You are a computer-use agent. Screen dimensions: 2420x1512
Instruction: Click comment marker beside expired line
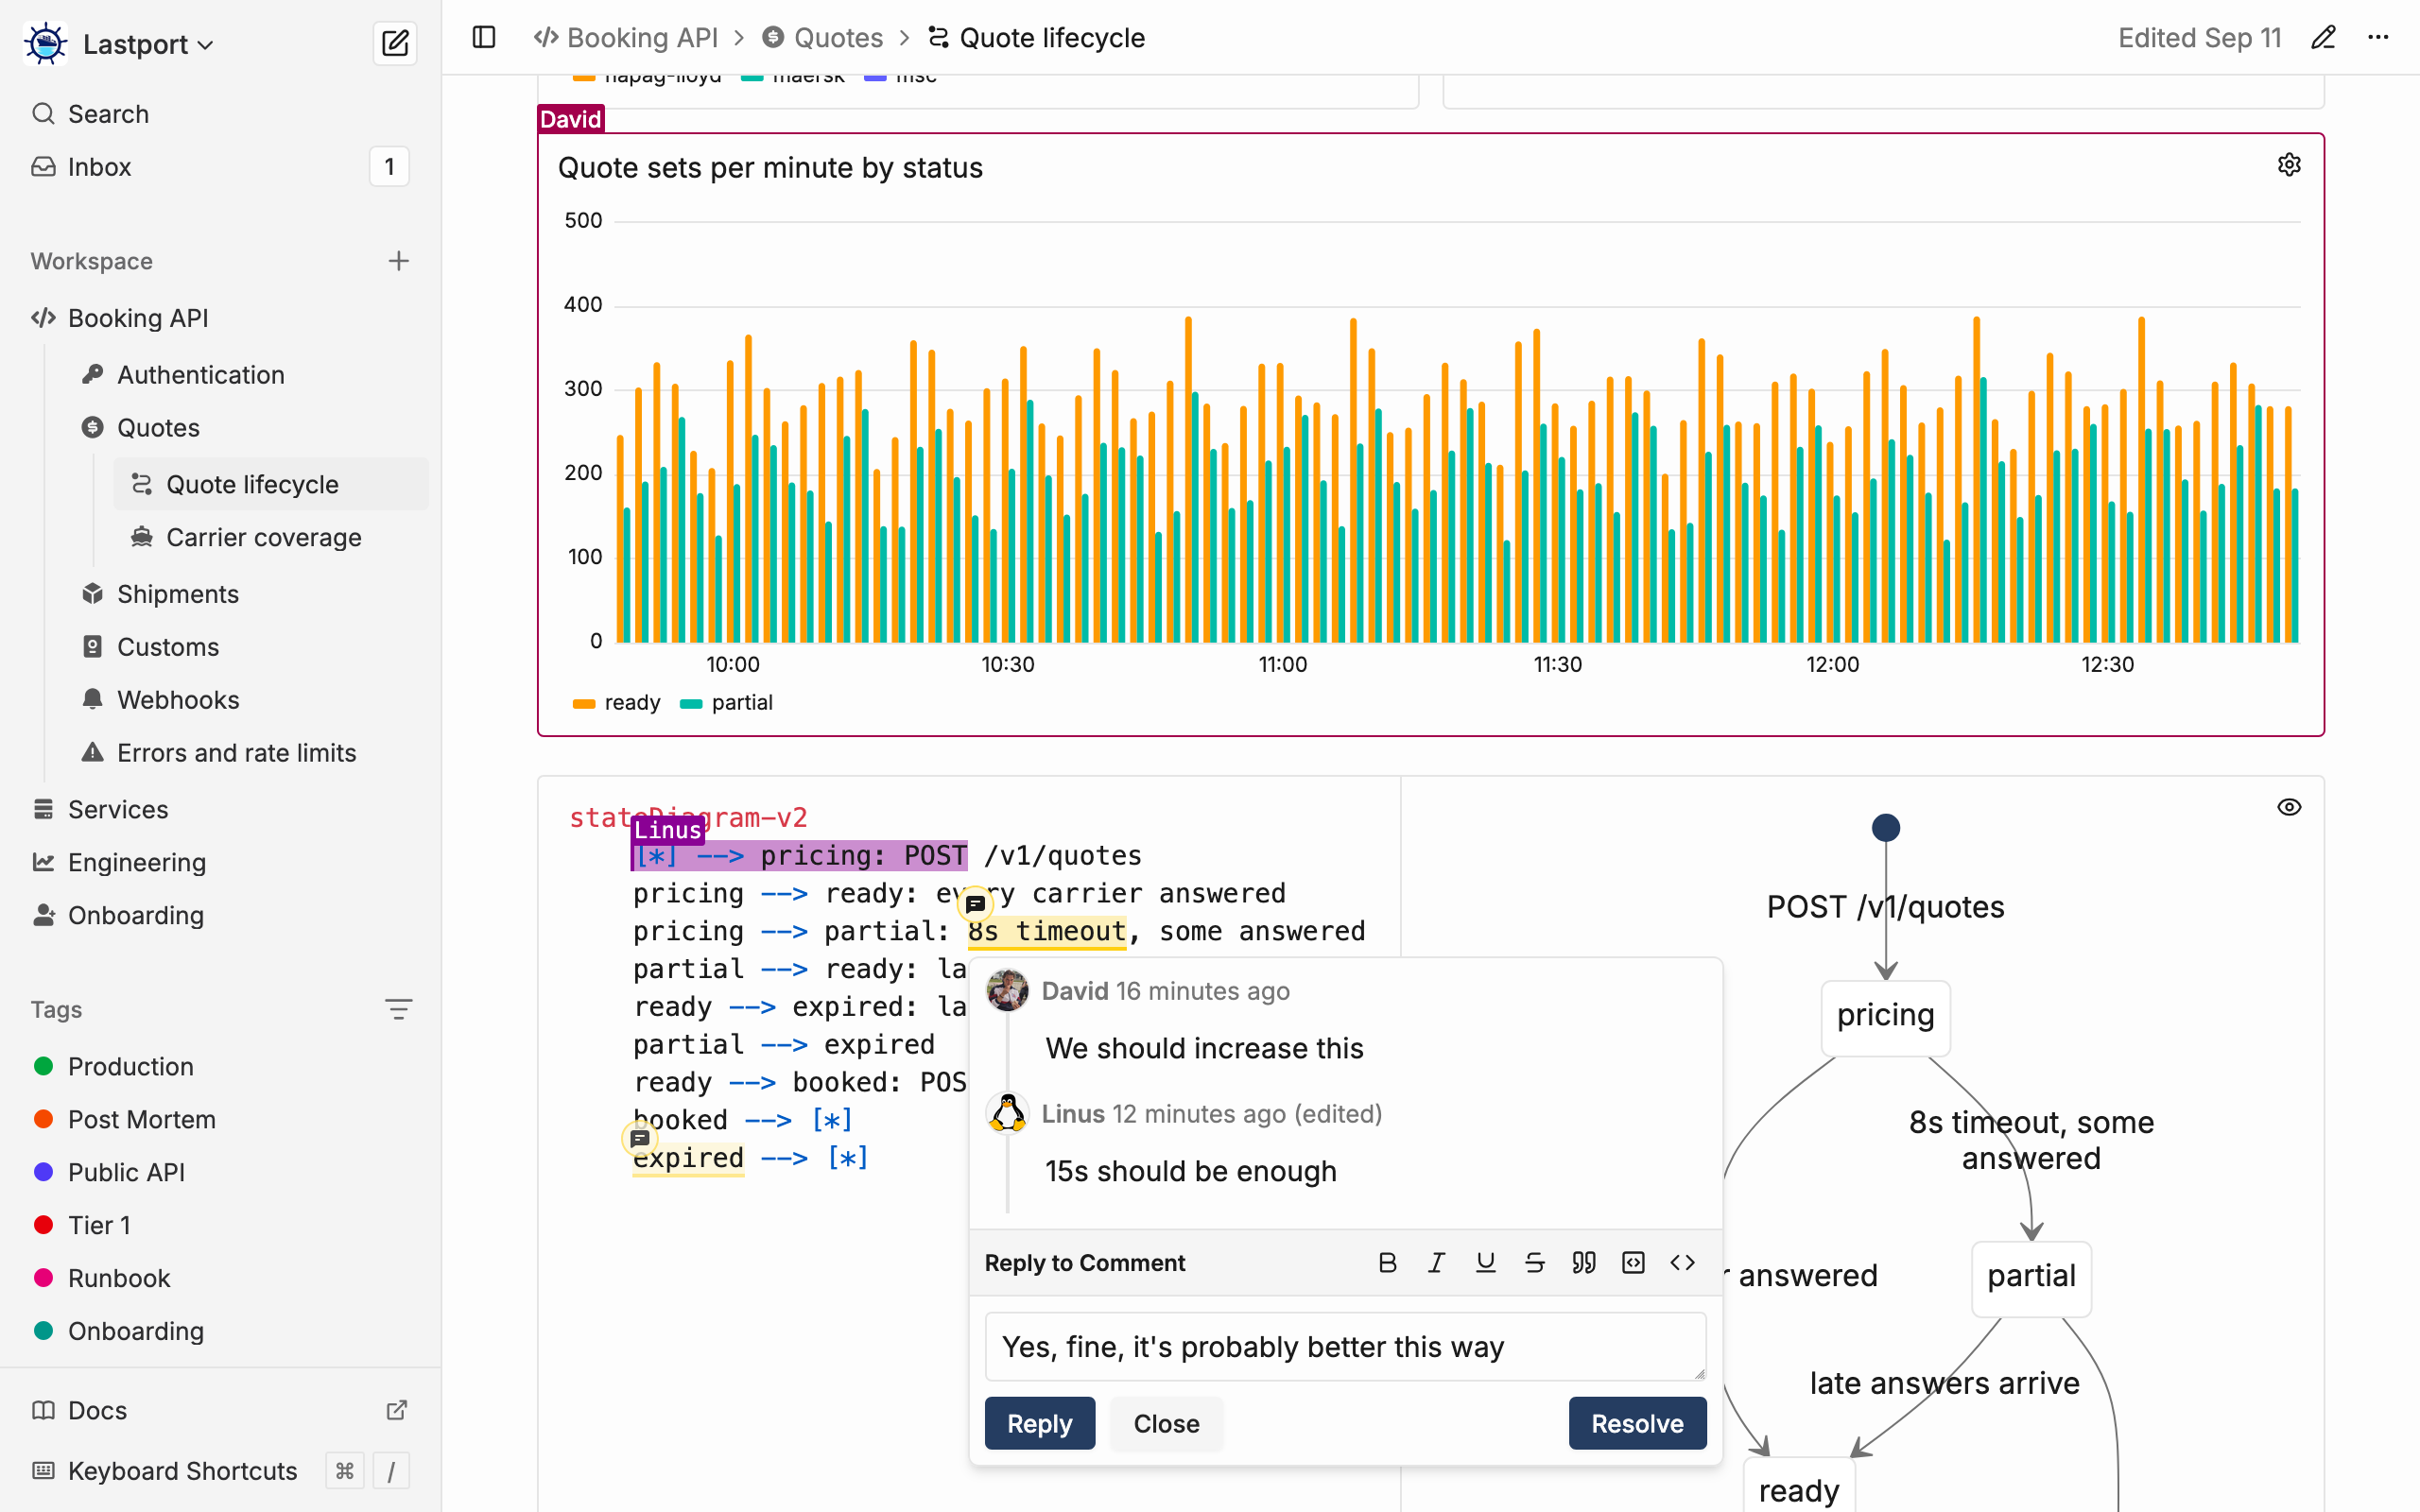click(640, 1138)
